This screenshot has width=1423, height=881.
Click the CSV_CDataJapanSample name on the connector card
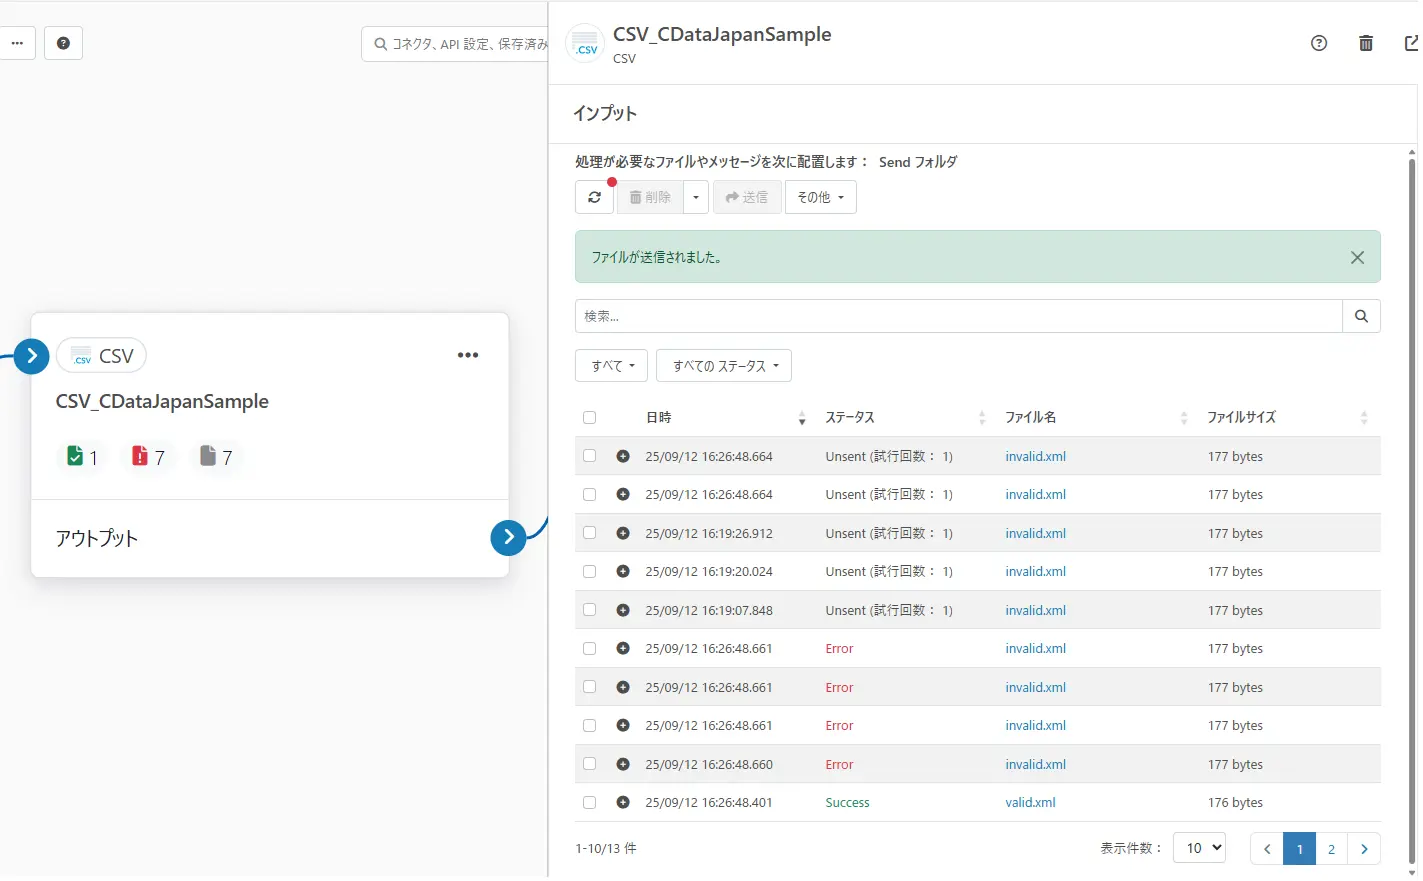[162, 401]
